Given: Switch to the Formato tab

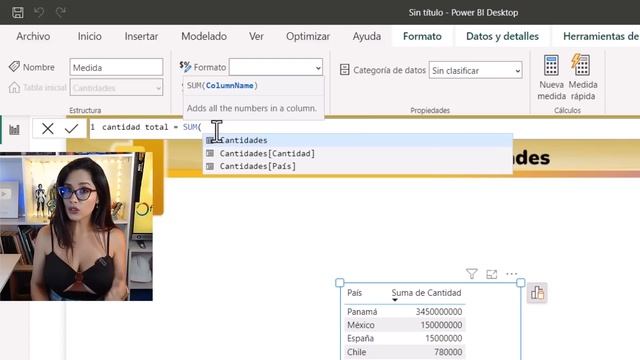Looking at the screenshot, I should [422, 36].
